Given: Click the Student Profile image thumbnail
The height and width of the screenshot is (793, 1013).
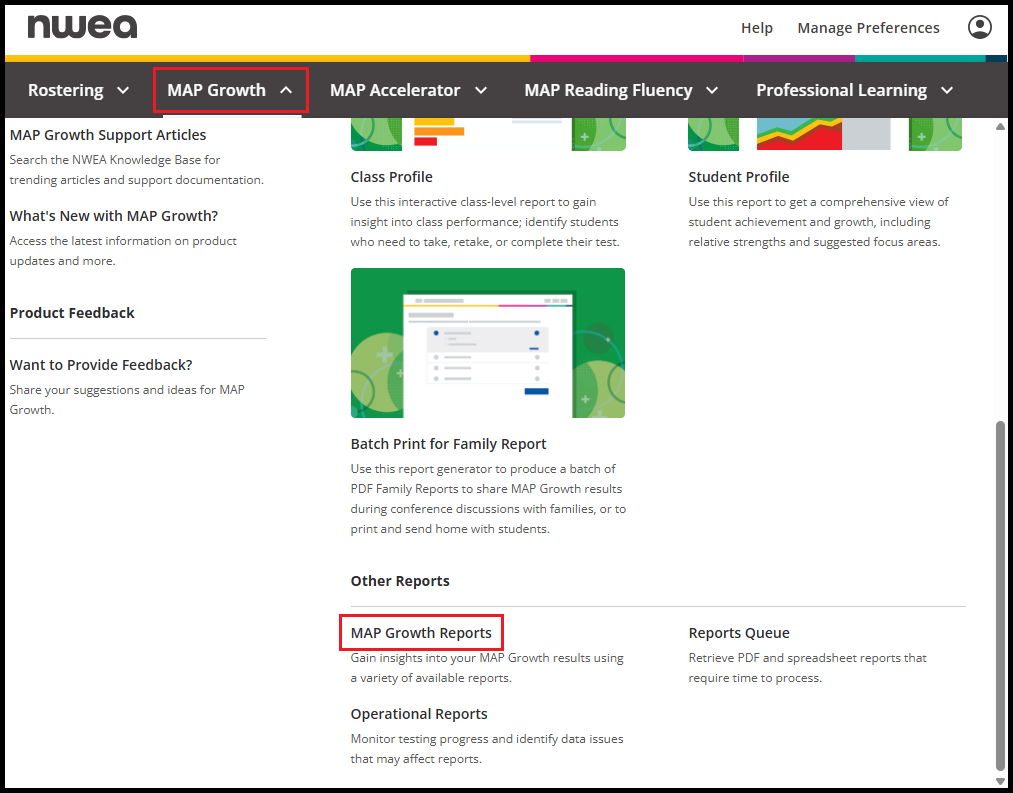Looking at the screenshot, I should click(x=824, y=135).
